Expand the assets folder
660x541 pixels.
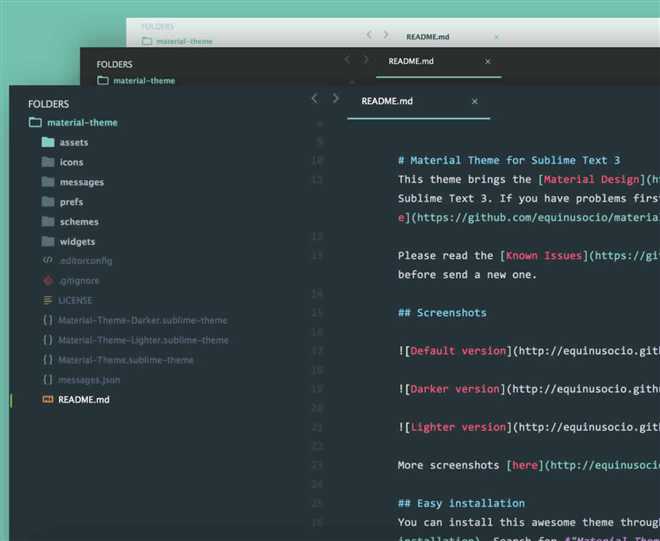(x=74, y=142)
